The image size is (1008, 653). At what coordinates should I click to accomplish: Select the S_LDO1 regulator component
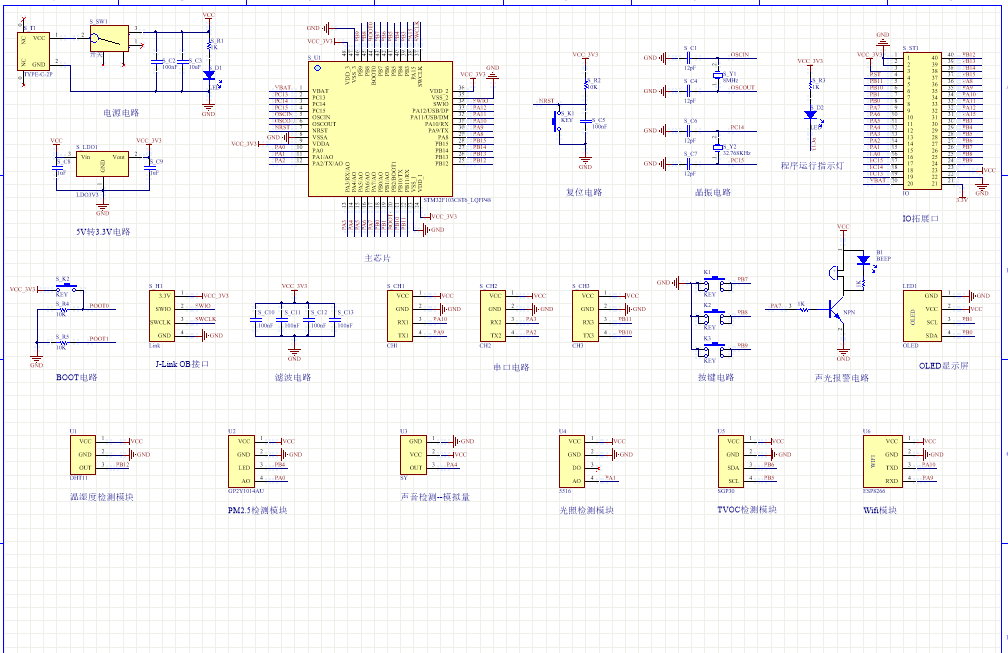[102, 165]
